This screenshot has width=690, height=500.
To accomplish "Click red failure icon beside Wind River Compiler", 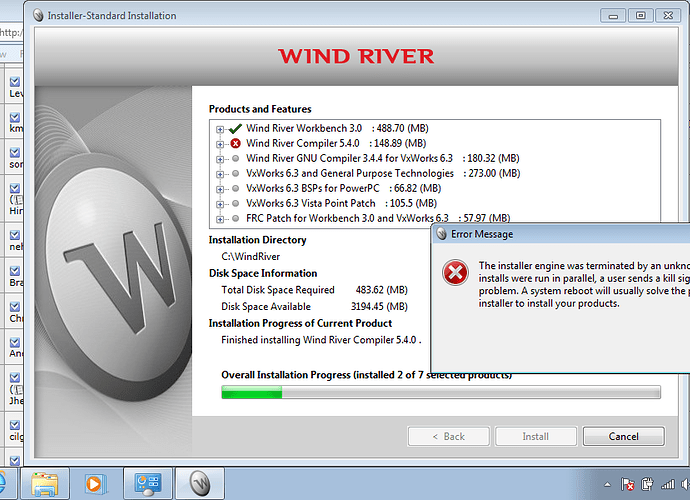I will pyautogui.click(x=236, y=143).
